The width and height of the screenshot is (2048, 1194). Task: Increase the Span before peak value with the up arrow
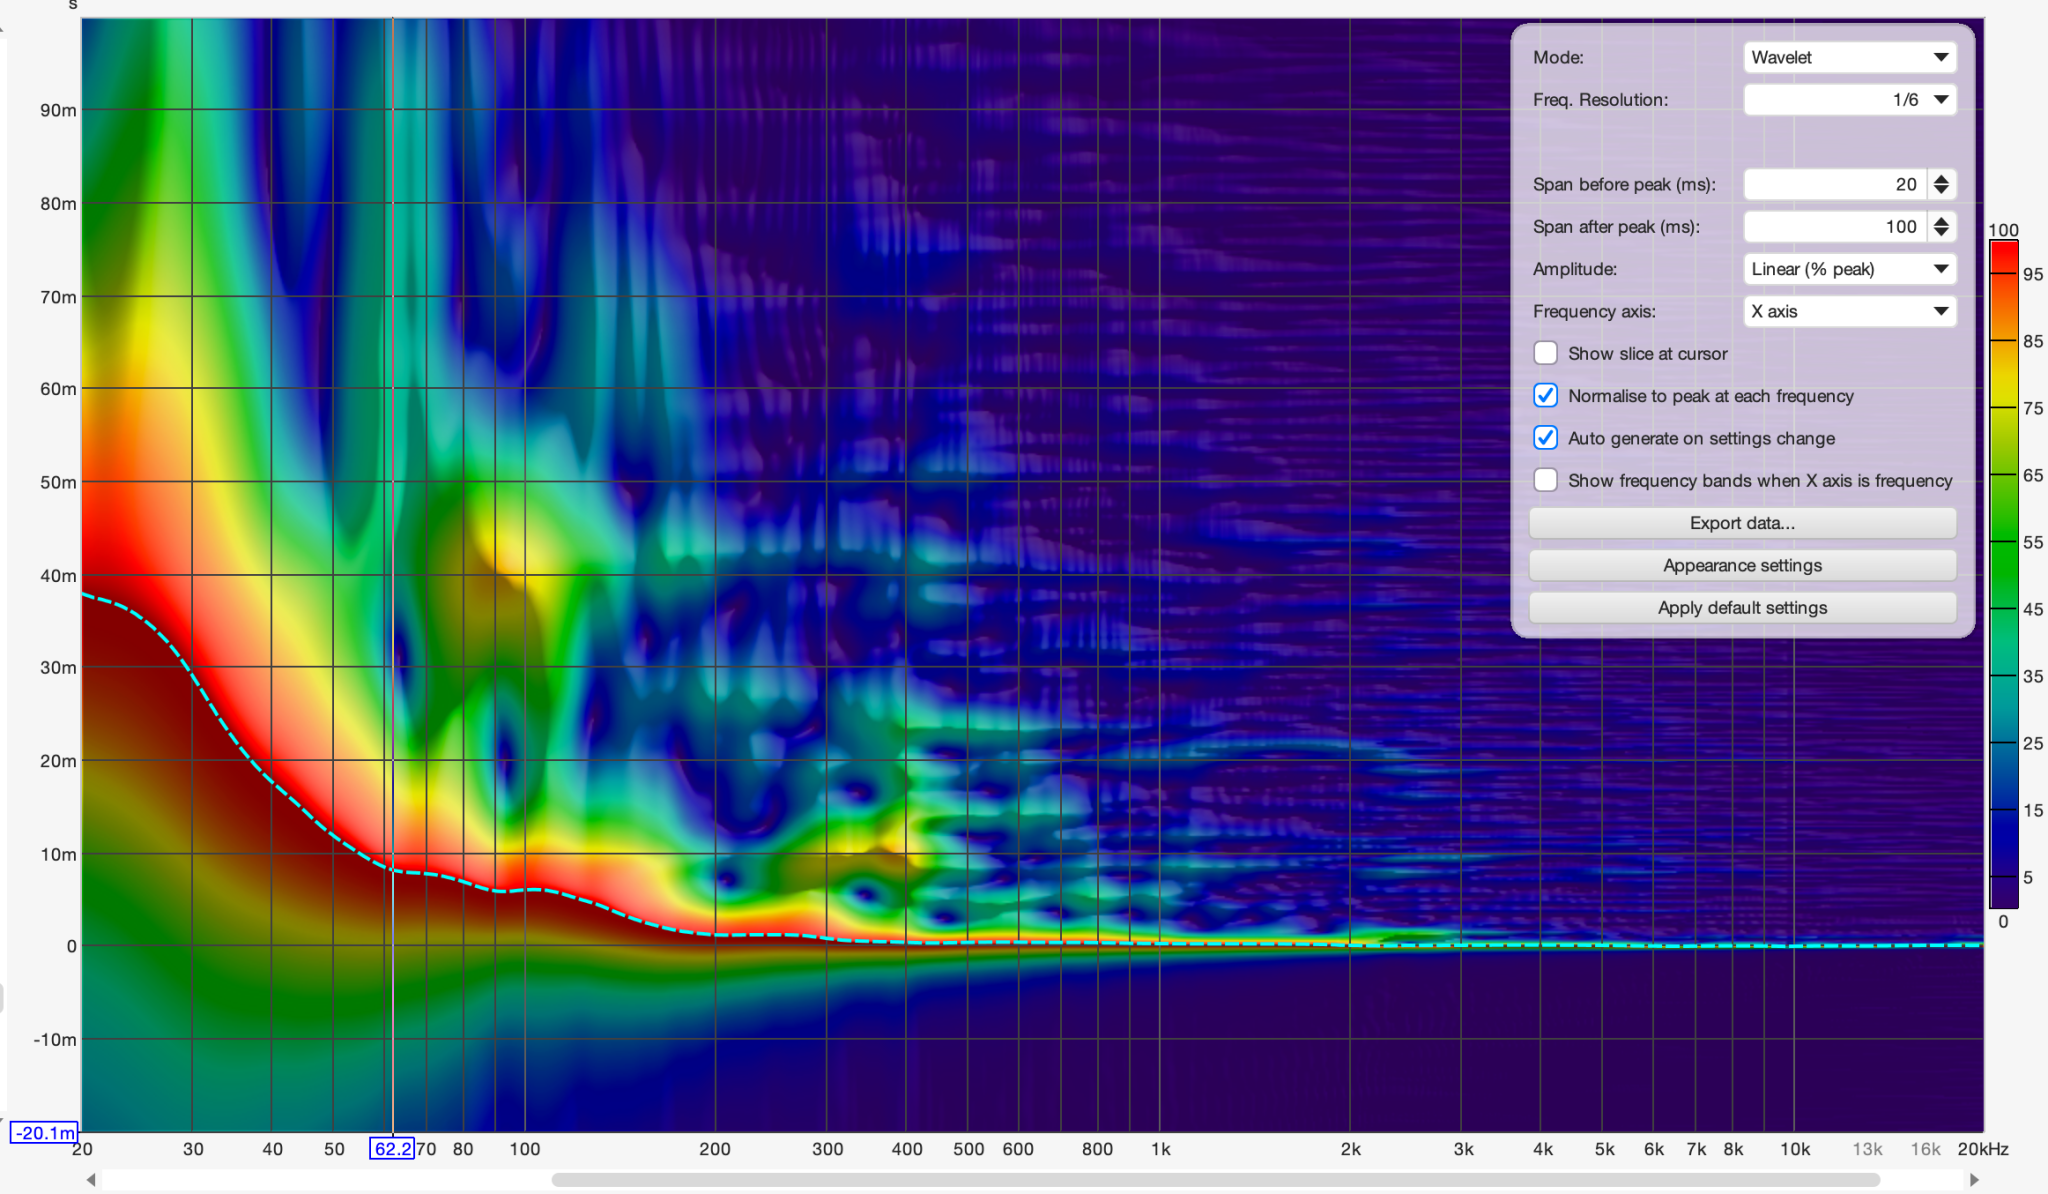point(1941,178)
